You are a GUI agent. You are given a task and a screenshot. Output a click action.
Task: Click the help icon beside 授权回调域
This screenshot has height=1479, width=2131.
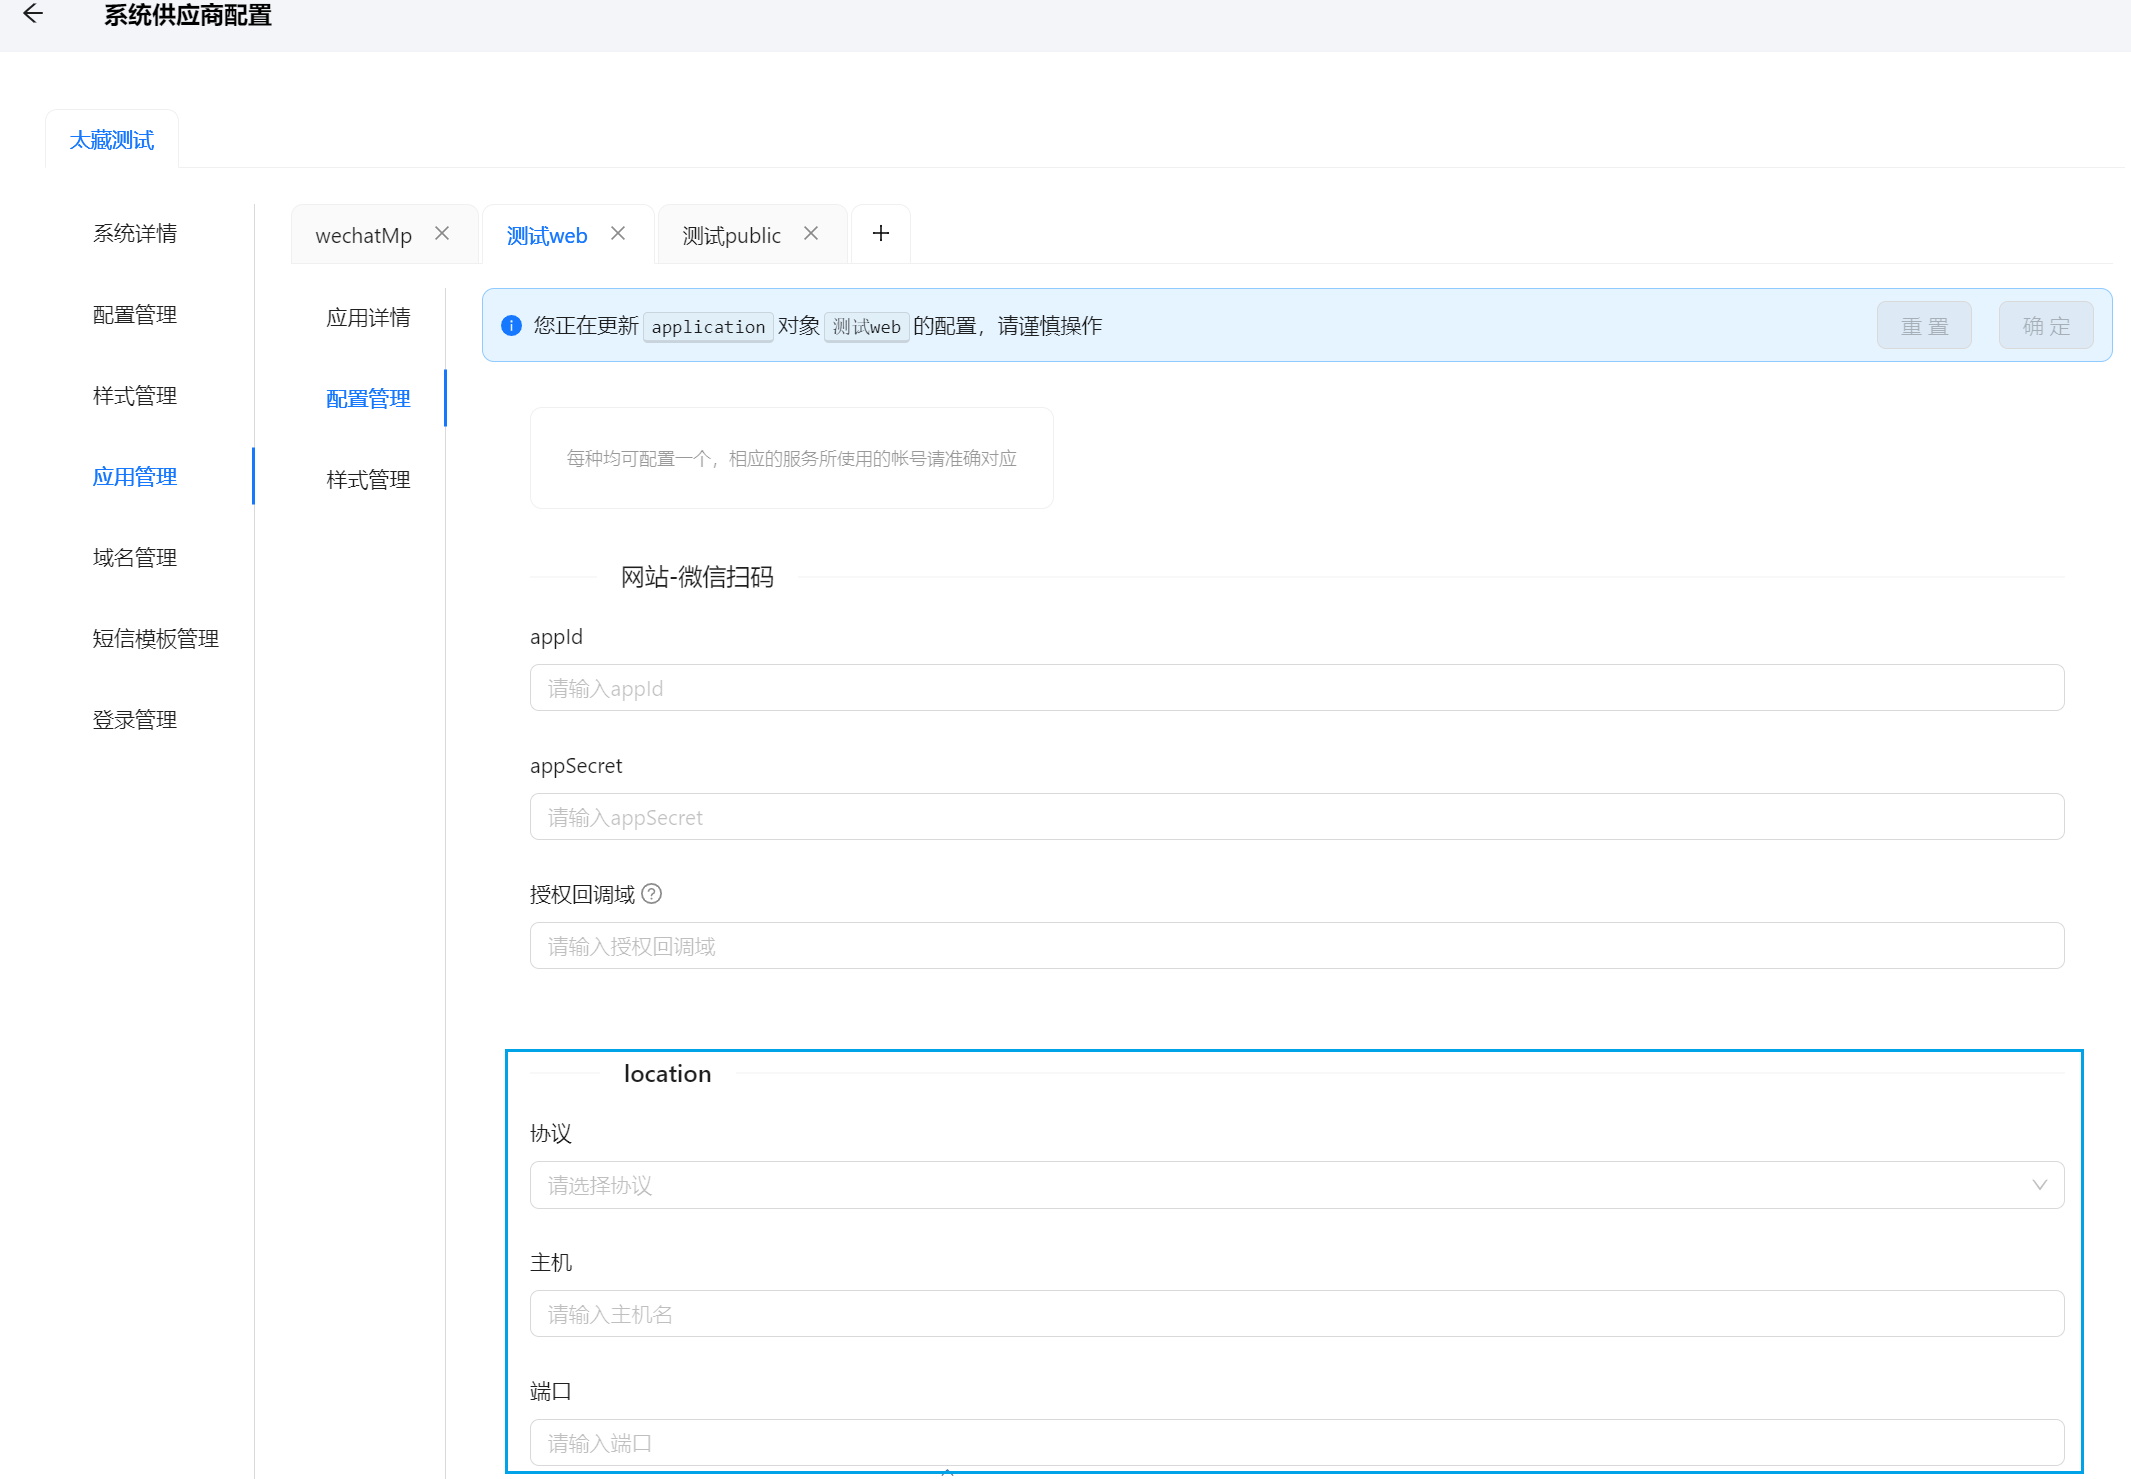click(652, 894)
